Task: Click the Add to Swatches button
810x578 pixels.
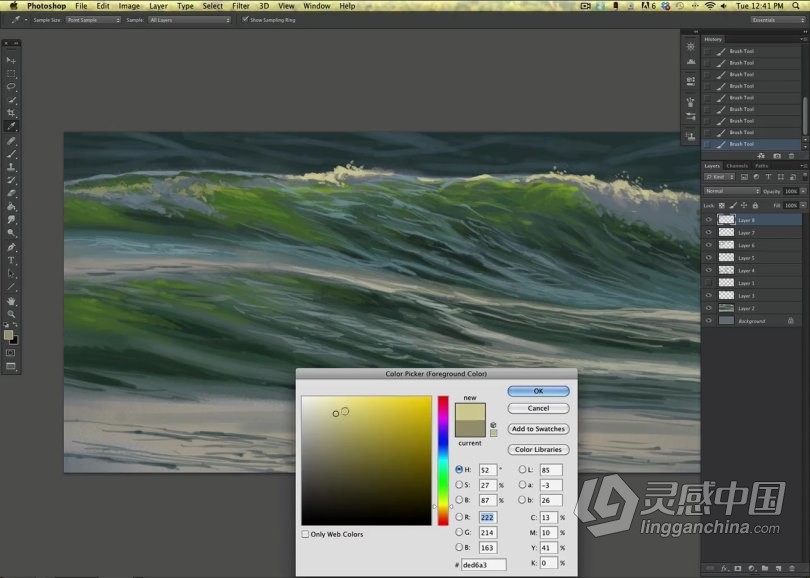Action: tap(538, 429)
